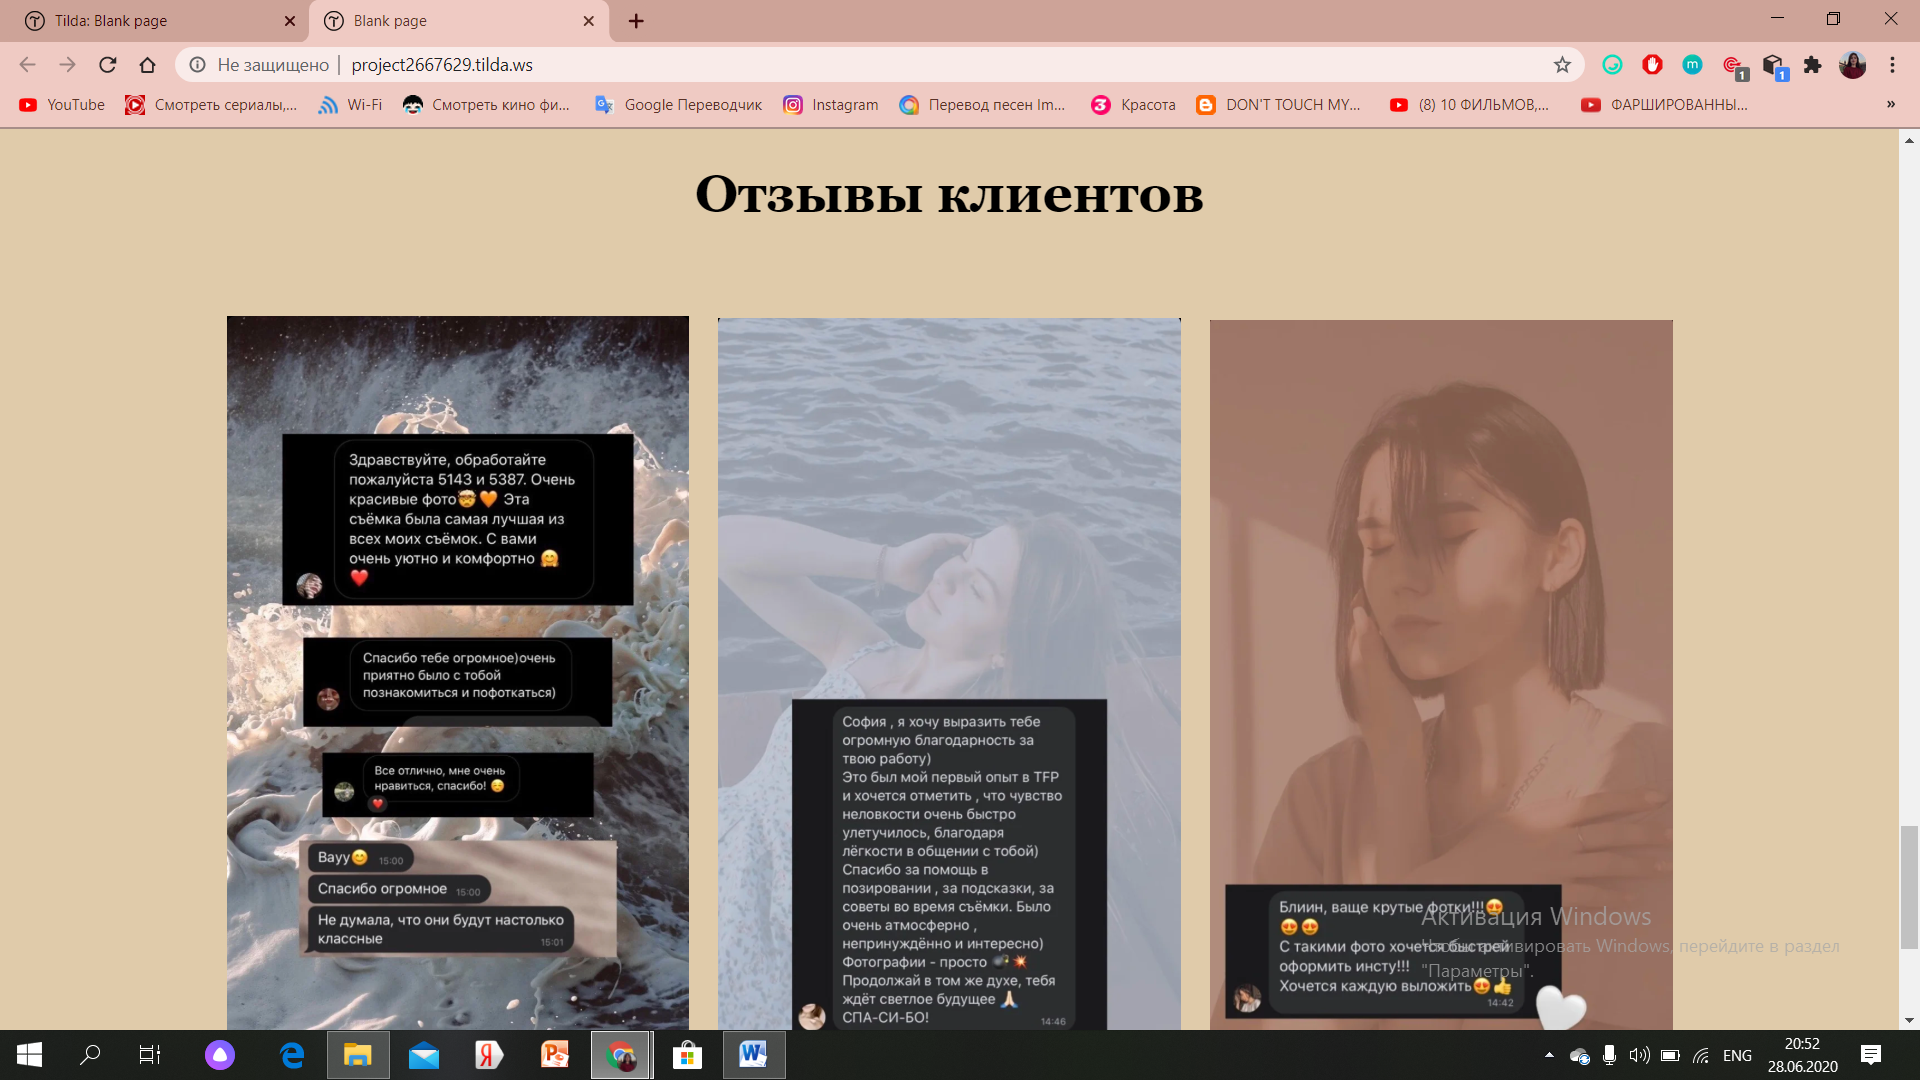The image size is (1920, 1080).
Task: Bookmark this page with the star icon
Action: coord(1562,65)
